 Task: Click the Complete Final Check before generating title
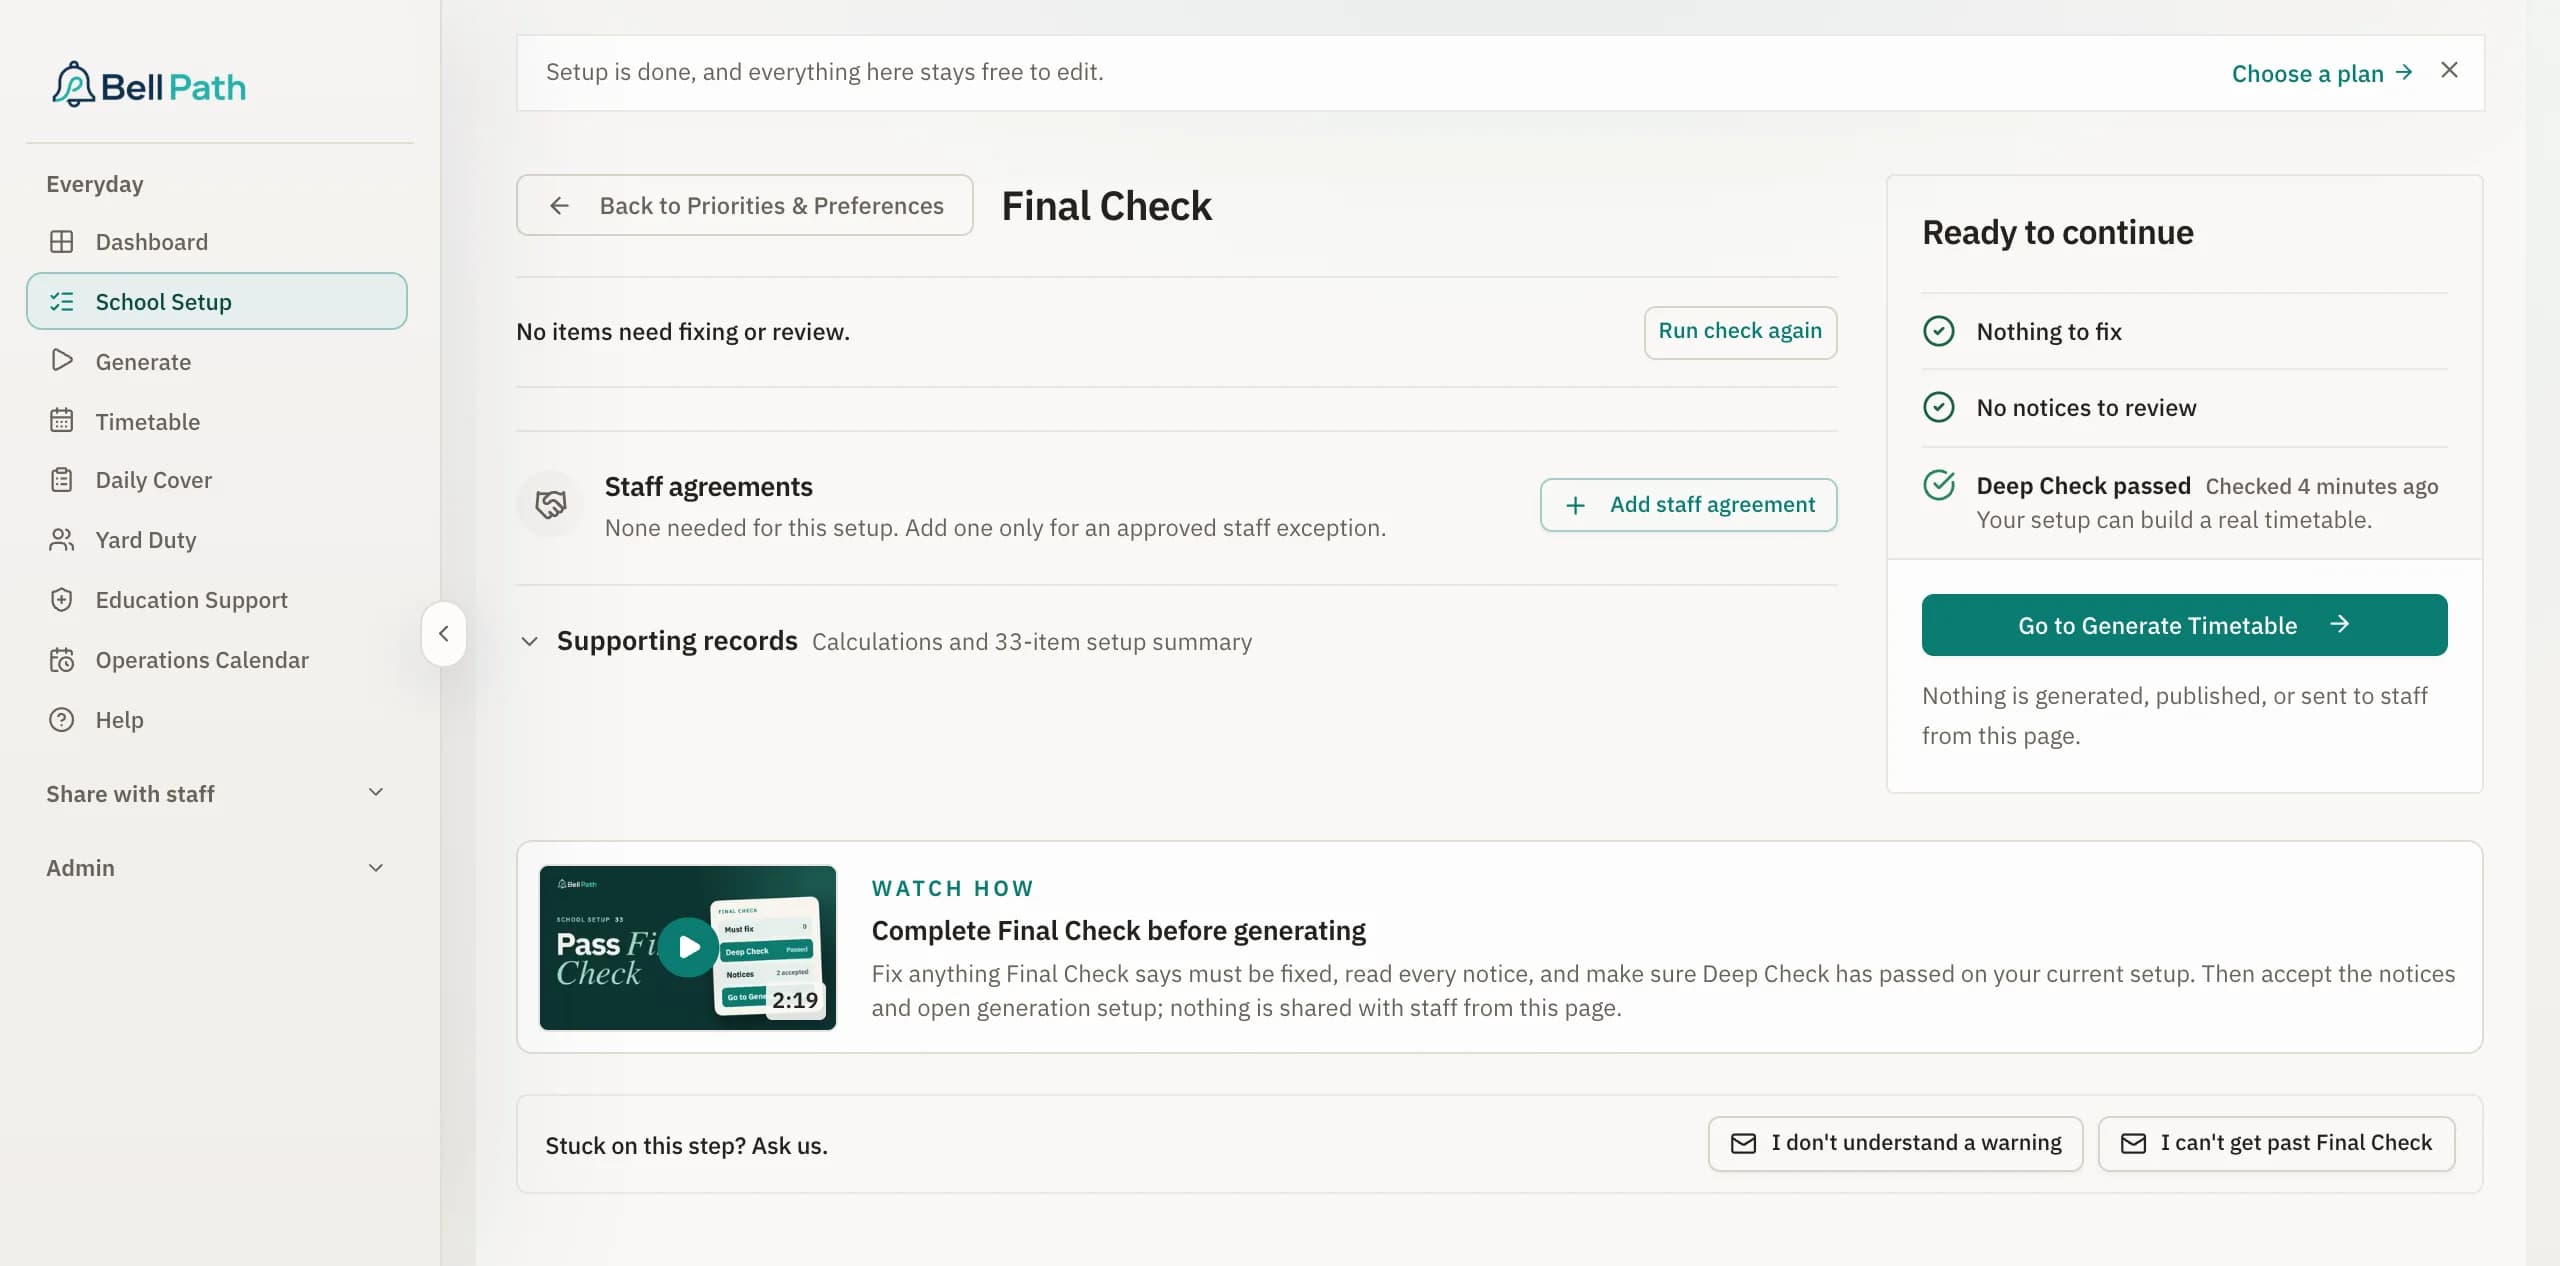tap(1118, 931)
